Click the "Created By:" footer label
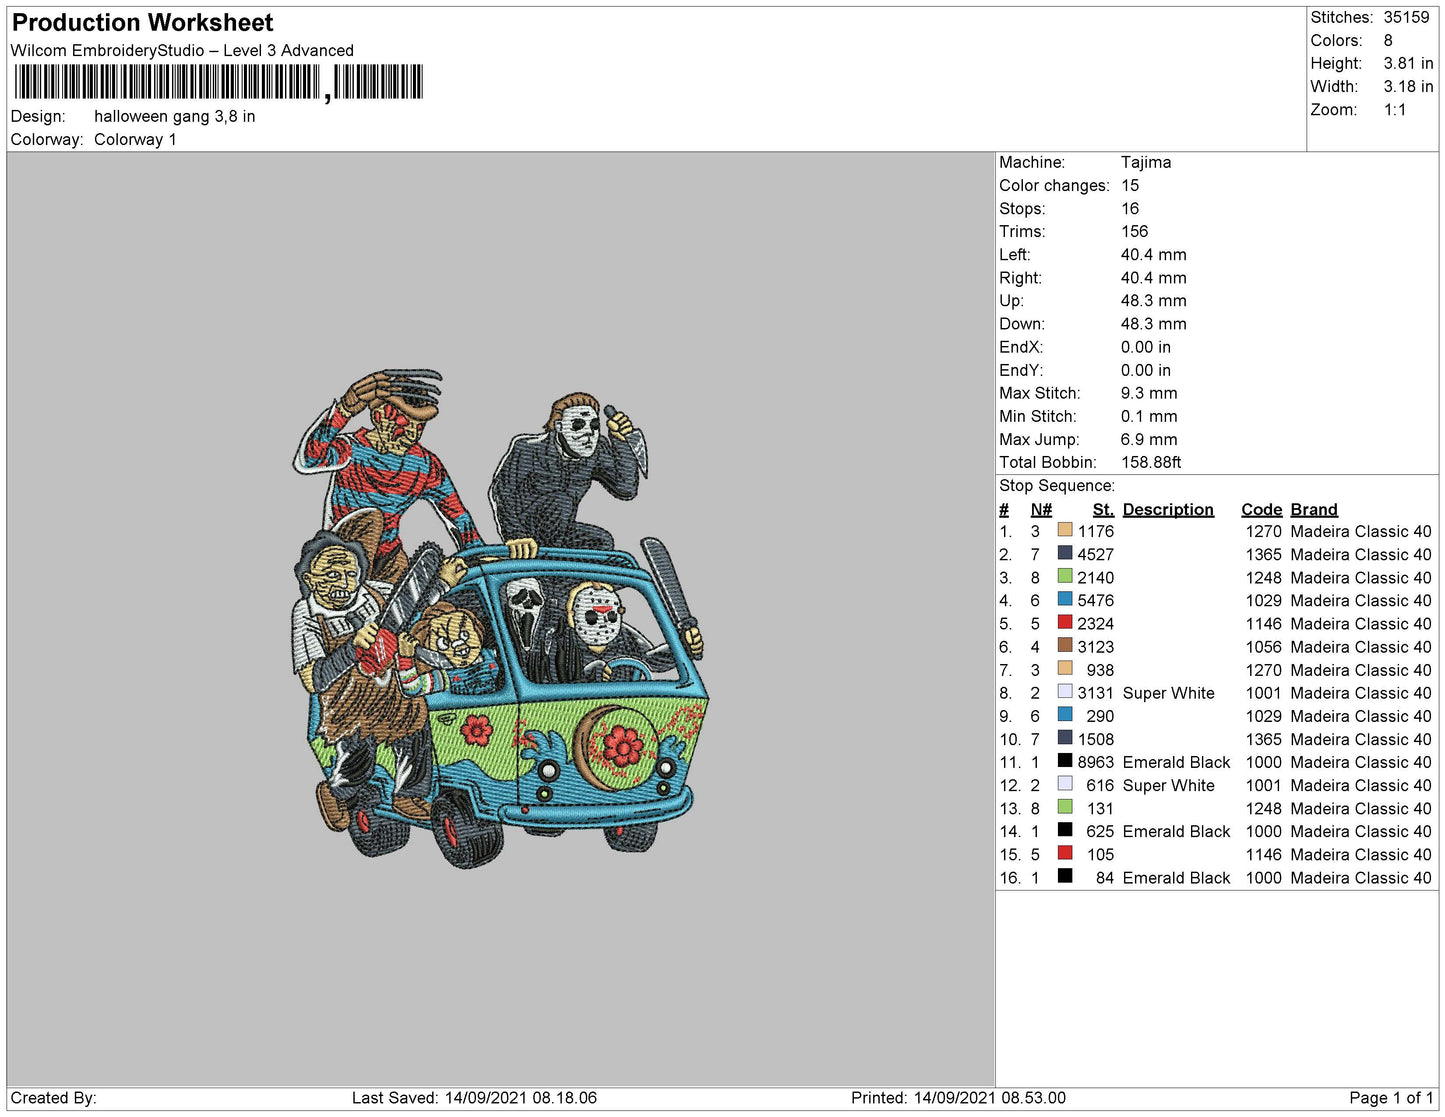1445x1117 pixels. (x=53, y=1098)
